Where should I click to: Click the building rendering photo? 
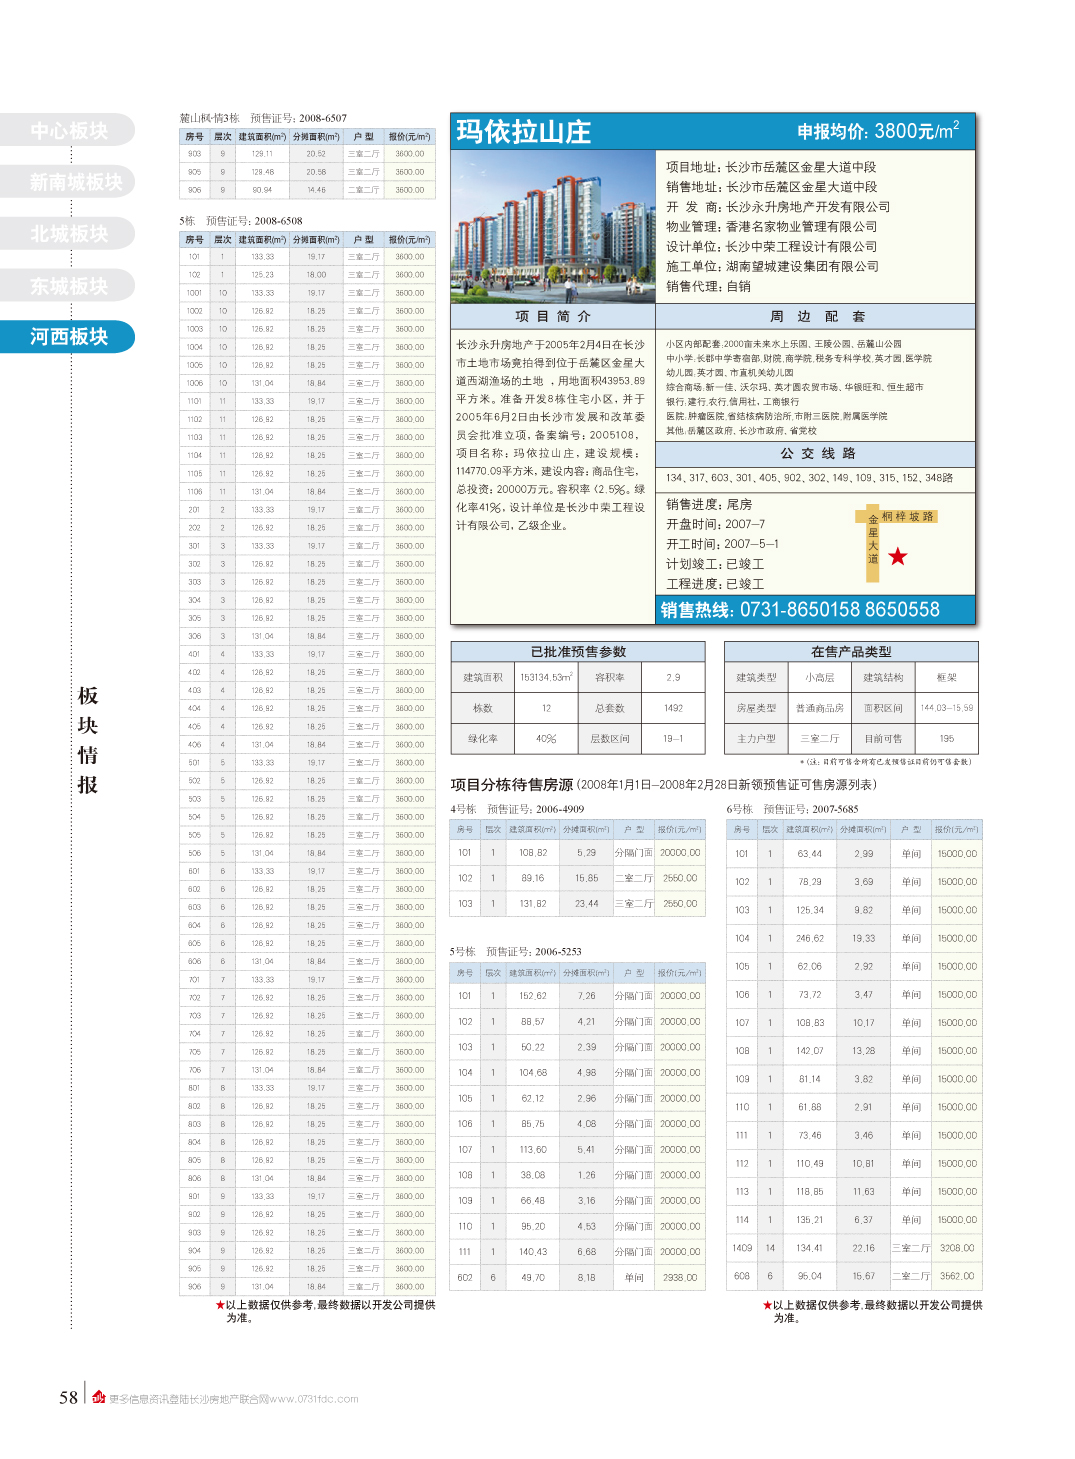(x=553, y=226)
